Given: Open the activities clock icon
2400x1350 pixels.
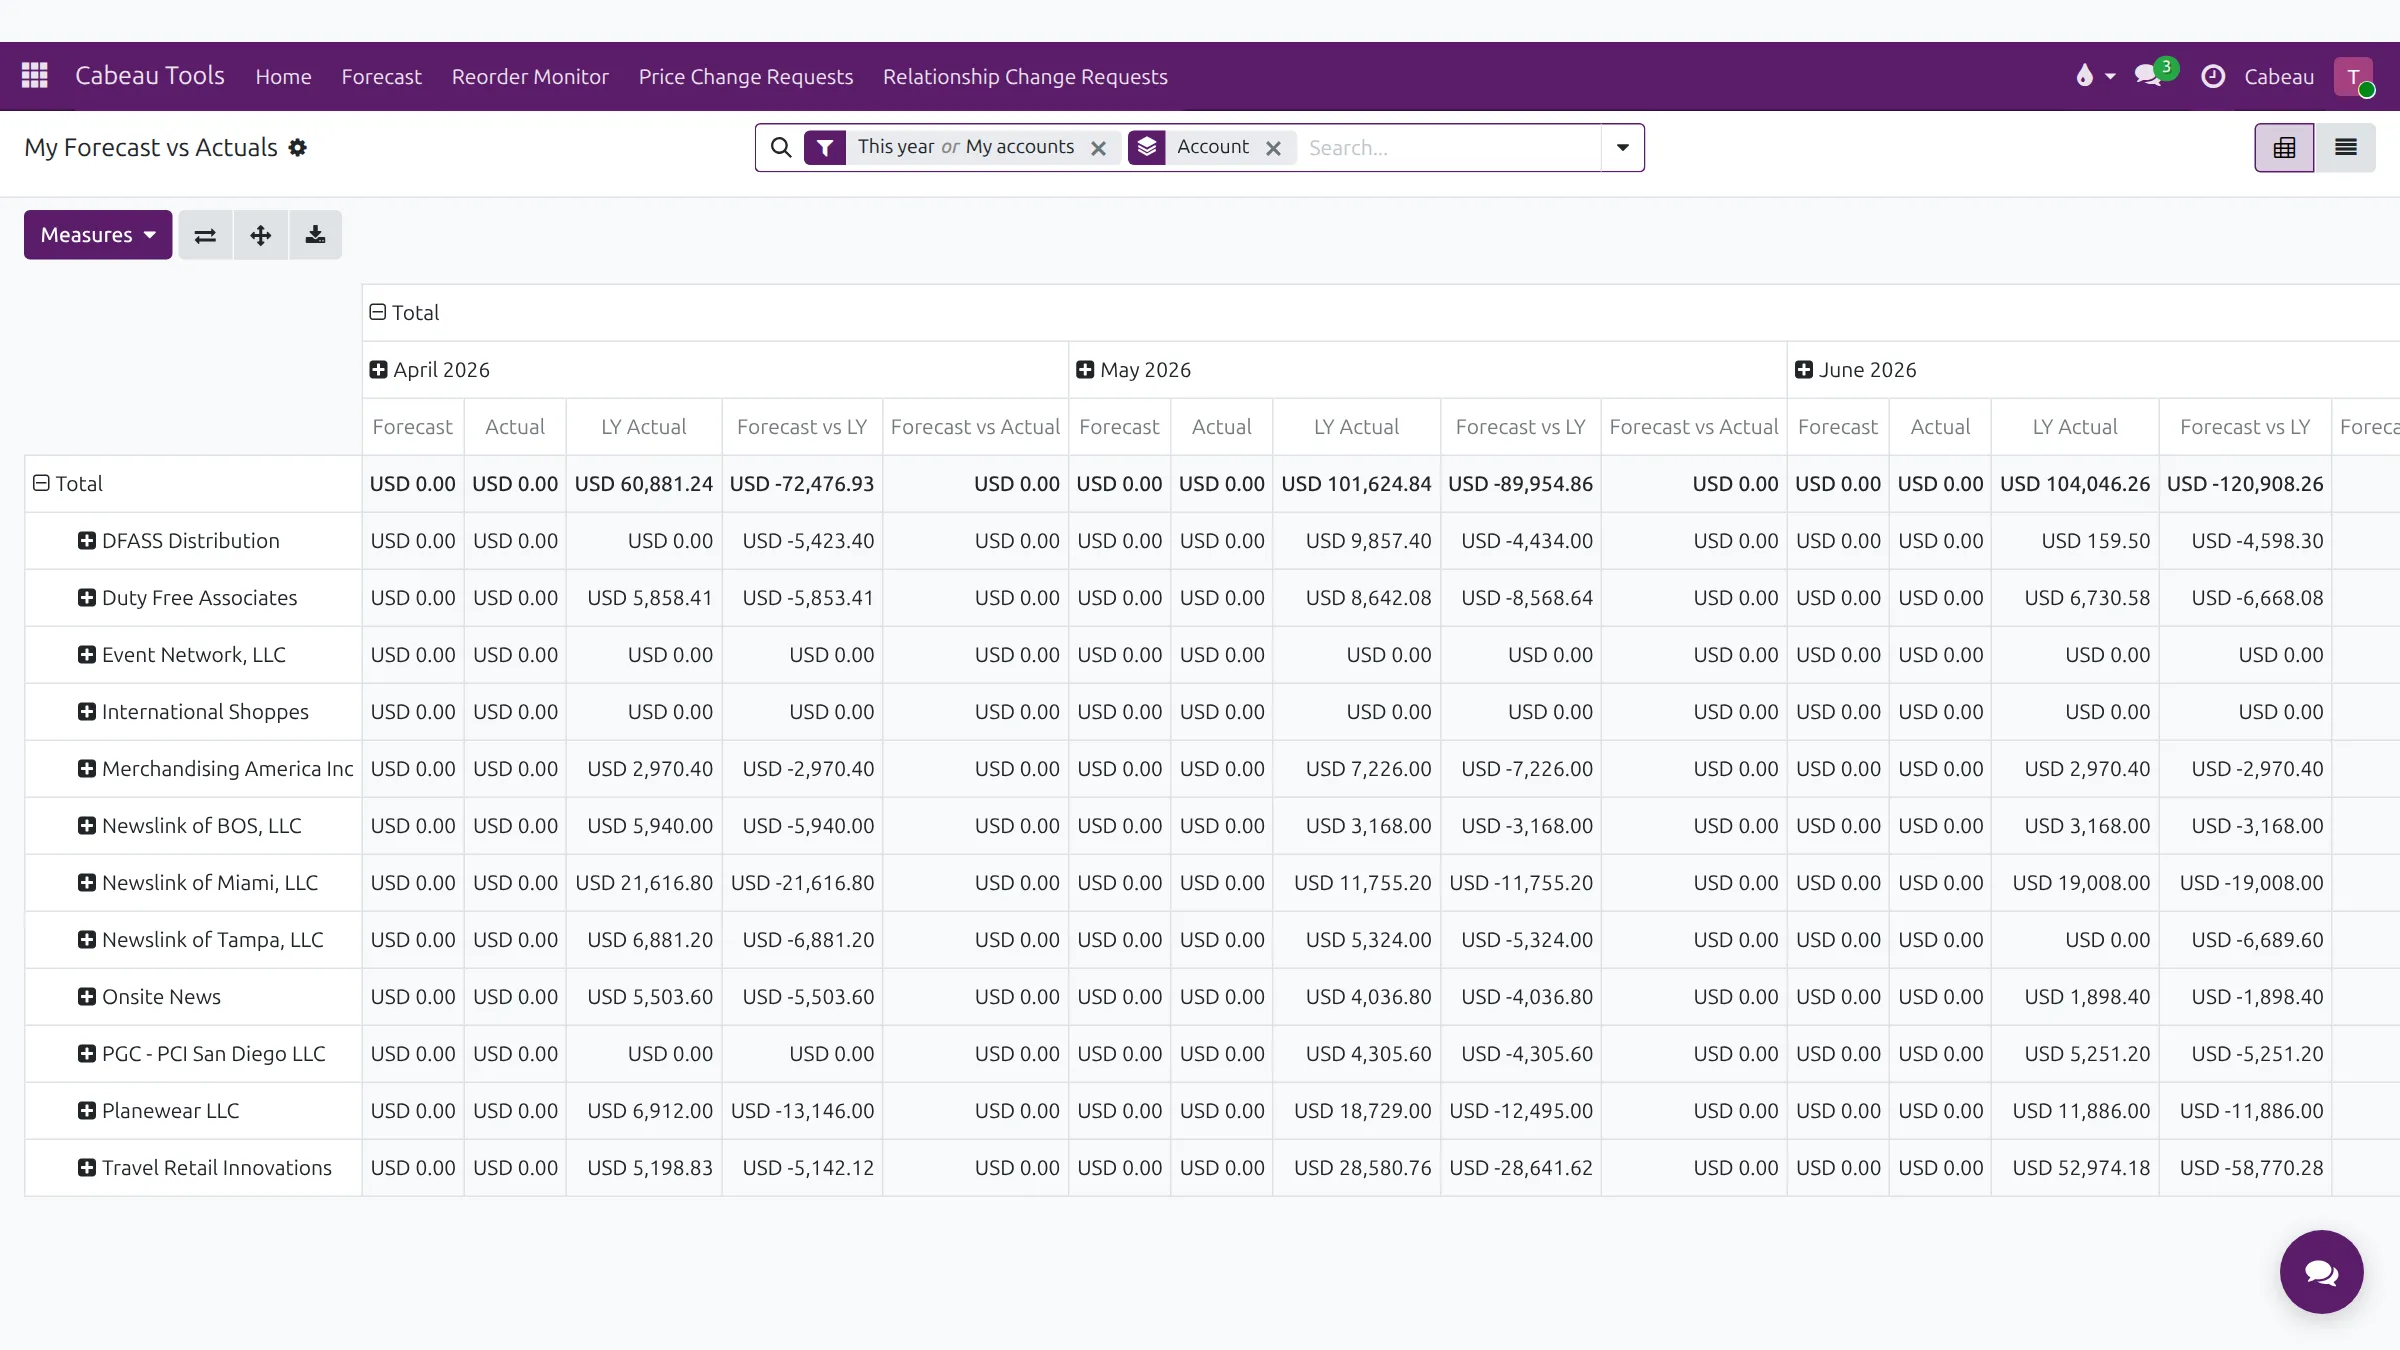Looking at the screenshot, I should pos(2213,76).
